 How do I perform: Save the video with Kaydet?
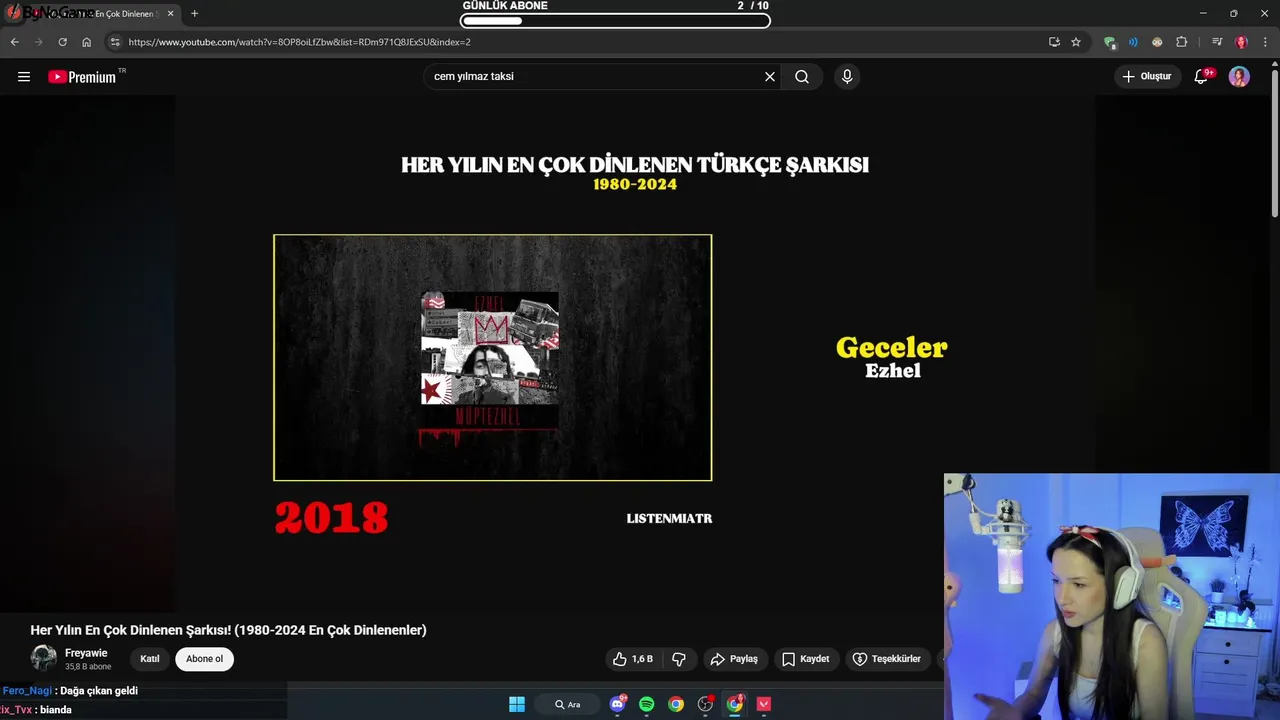point(806,659)
